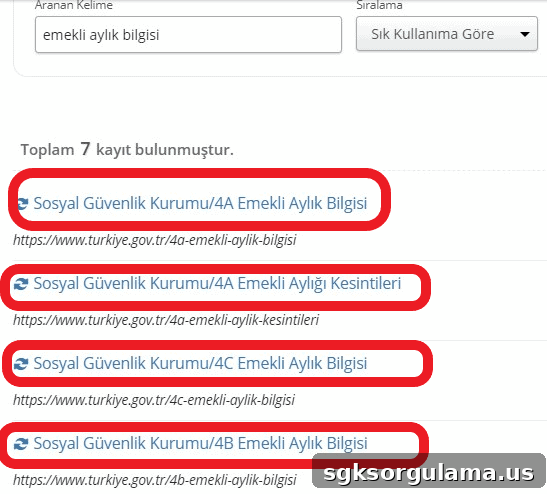Open the '4A Emekli Aylığı Kesintileri' link

coord(217,283)
